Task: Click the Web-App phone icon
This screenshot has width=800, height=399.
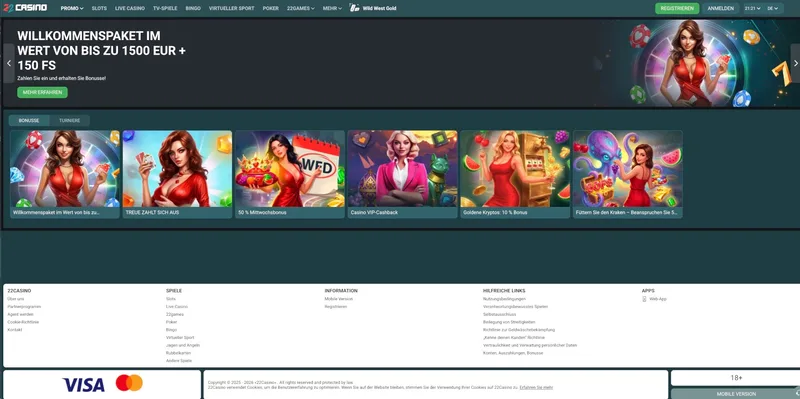Action: coord(645,299)
